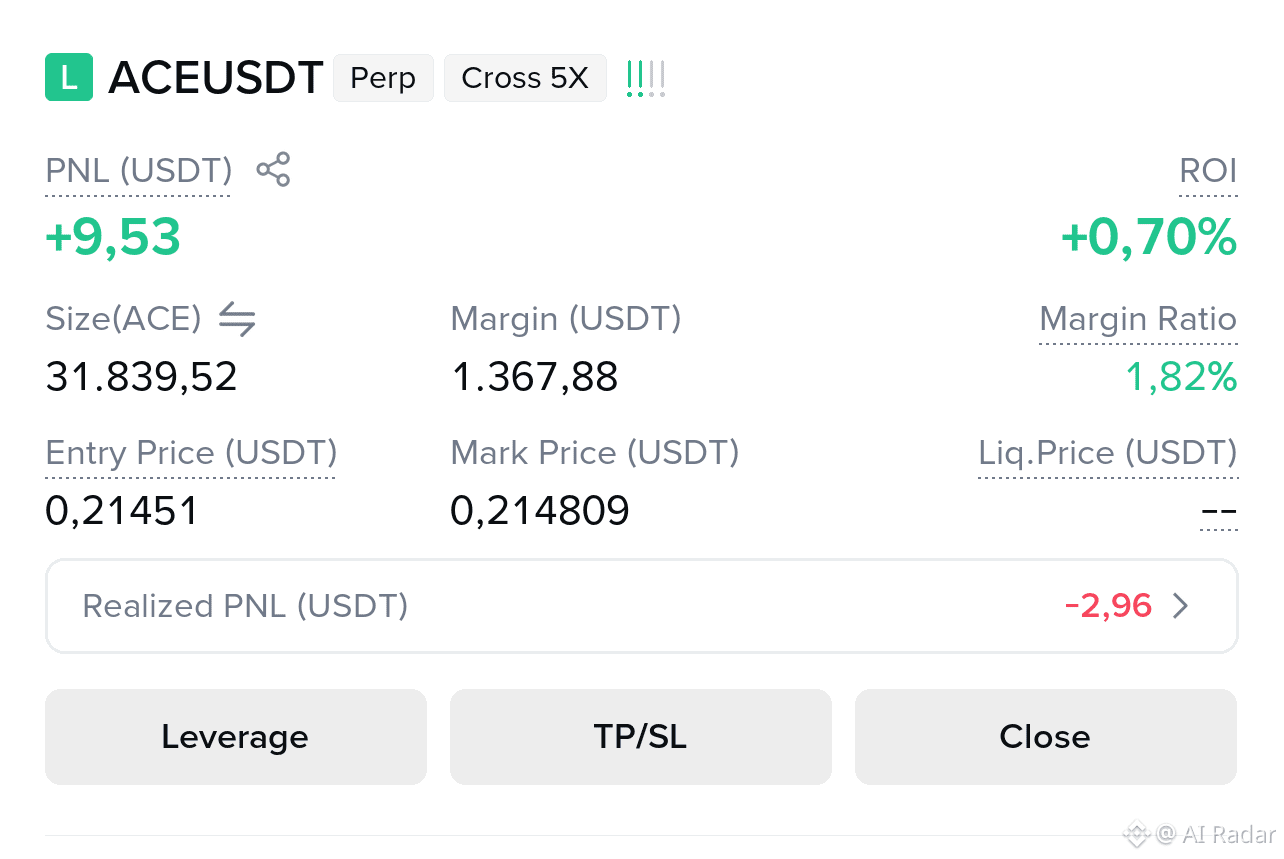
Task: Click the ACEUSDT symbol name
Action: (x=216, y=78)
